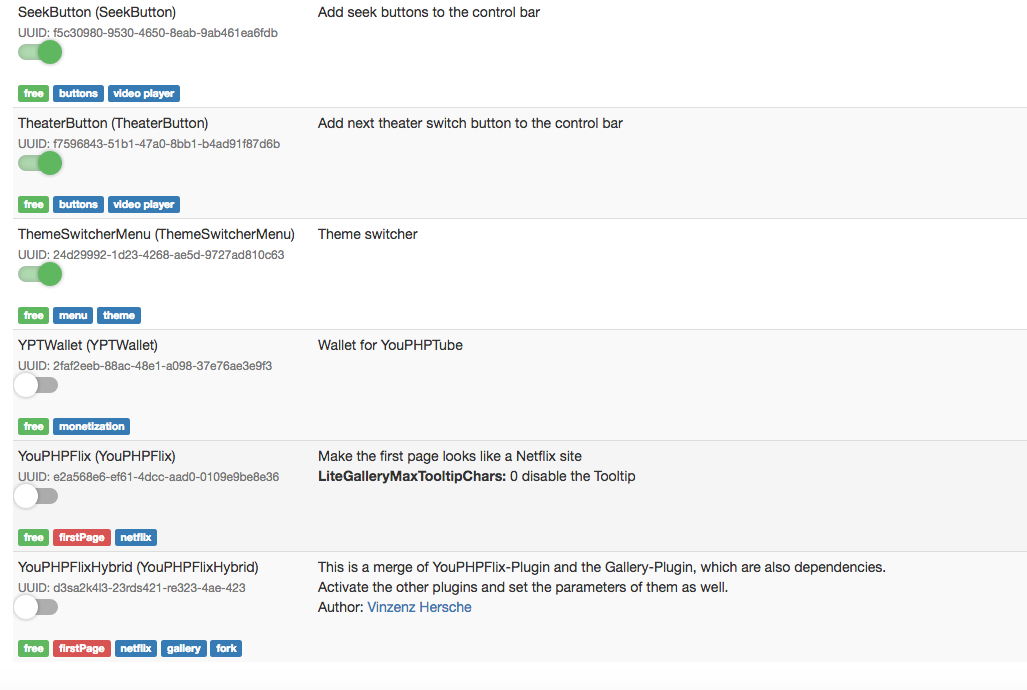Click the 'fork' tag under YouPHPFlixHybrid
Viewport: 1027px width, 690px height.
(x=225, y=648)
